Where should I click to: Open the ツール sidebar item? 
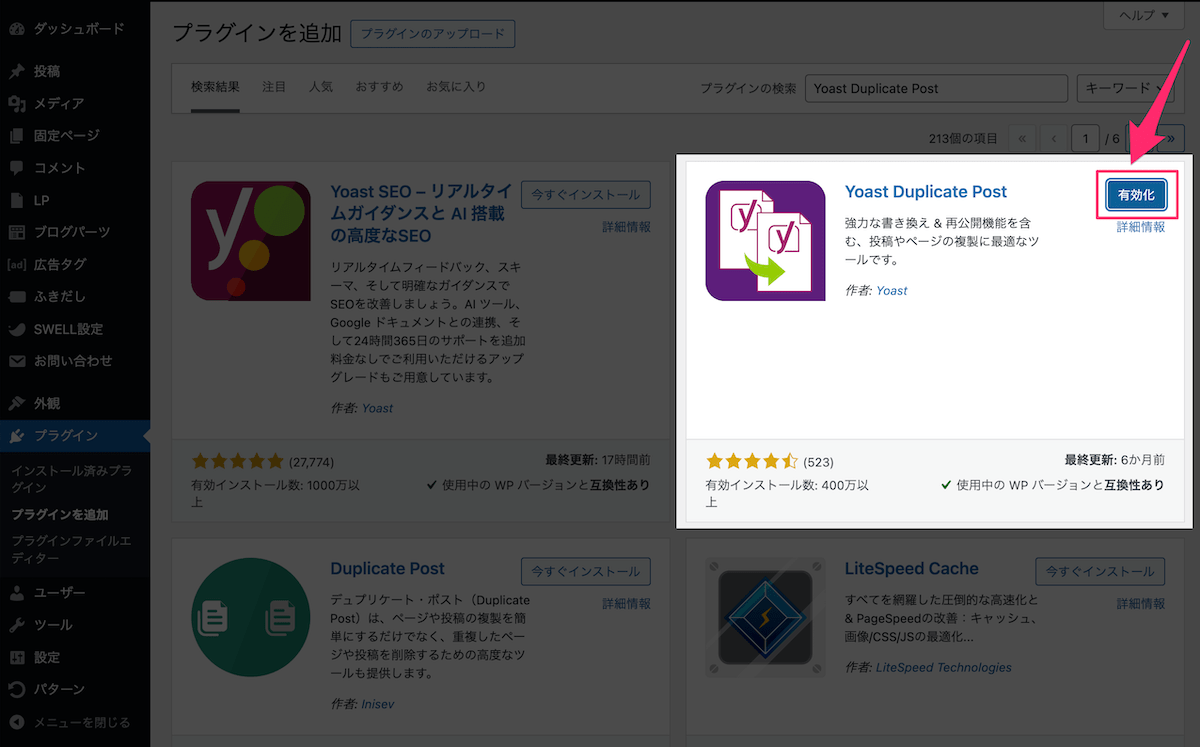53,624
